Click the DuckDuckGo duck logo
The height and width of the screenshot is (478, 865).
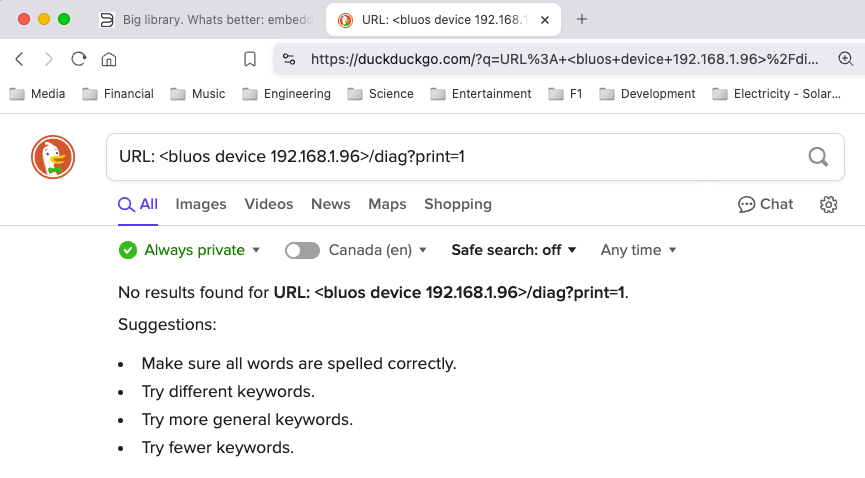tap(53, 157)
